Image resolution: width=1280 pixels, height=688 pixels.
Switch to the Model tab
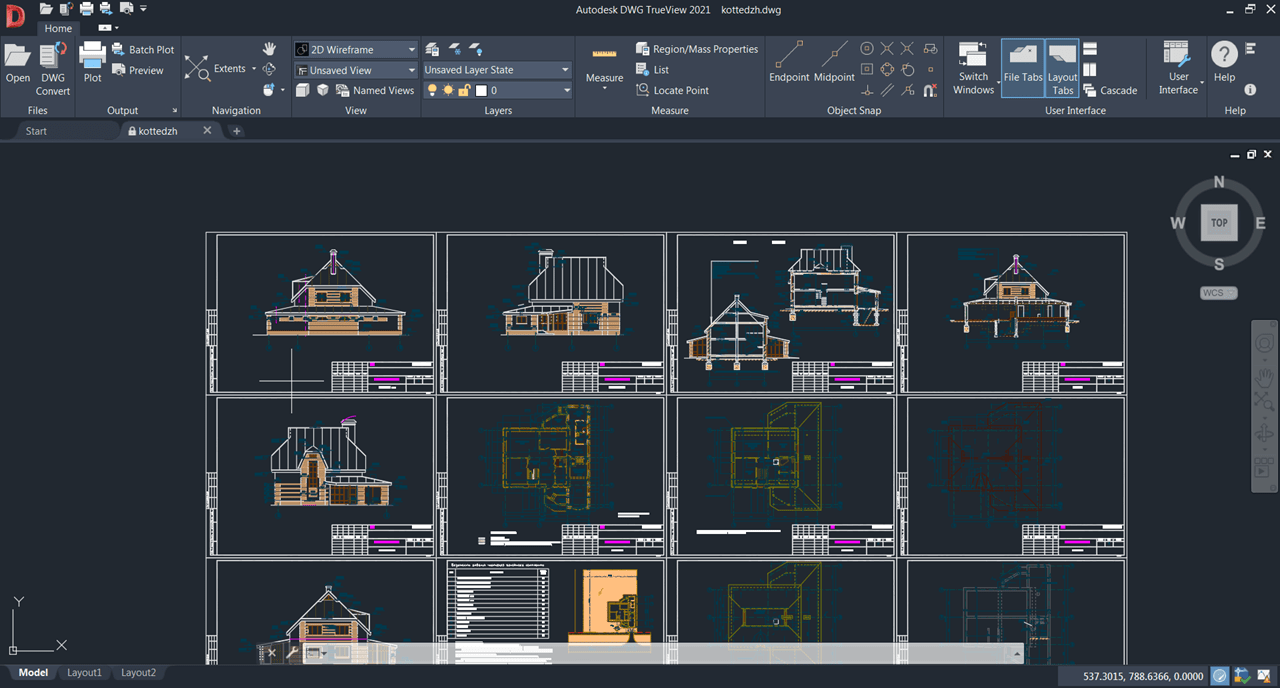(33, 673)
